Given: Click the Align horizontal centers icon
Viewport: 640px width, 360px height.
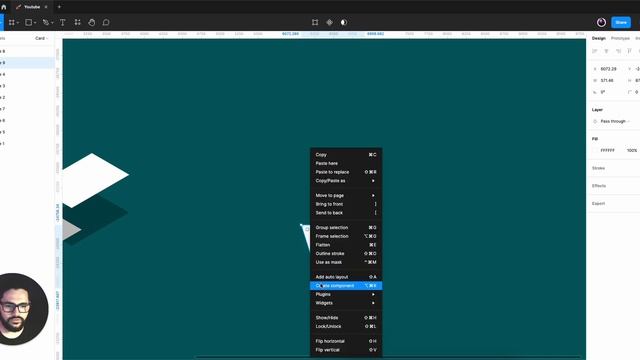Looking at the screenshot, I should pos(607,51).
